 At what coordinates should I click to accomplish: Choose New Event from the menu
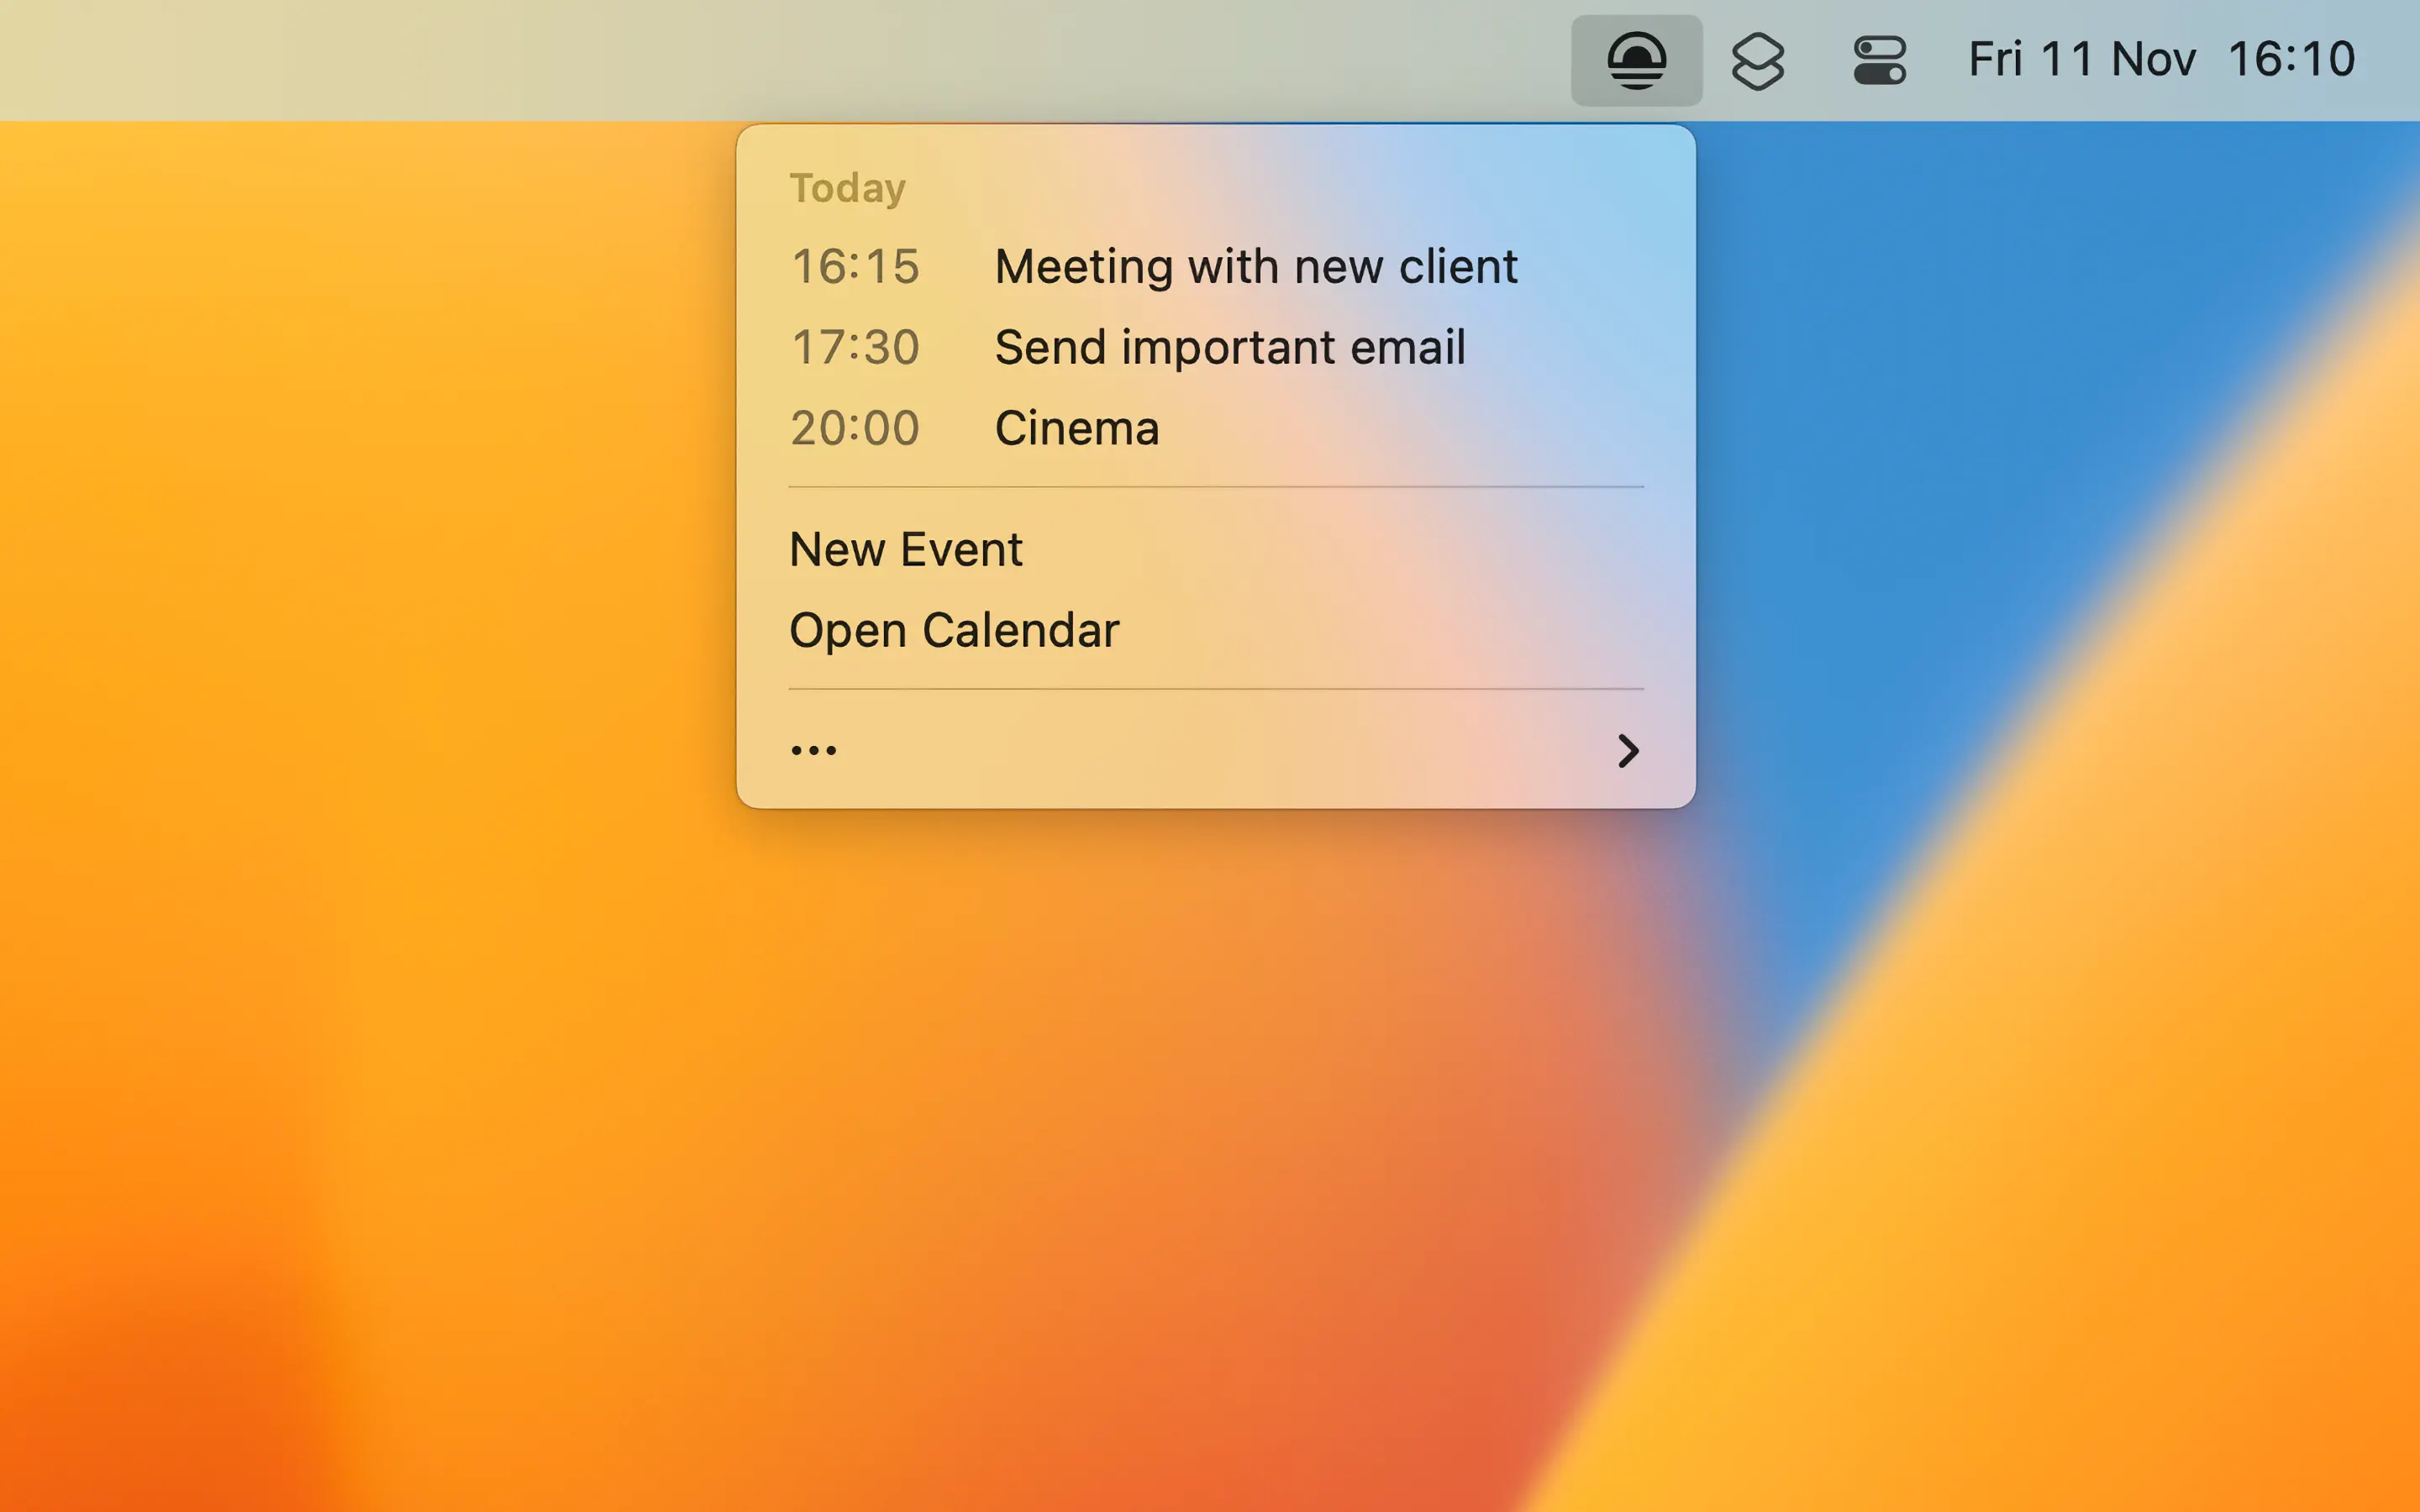coord(905,549)
